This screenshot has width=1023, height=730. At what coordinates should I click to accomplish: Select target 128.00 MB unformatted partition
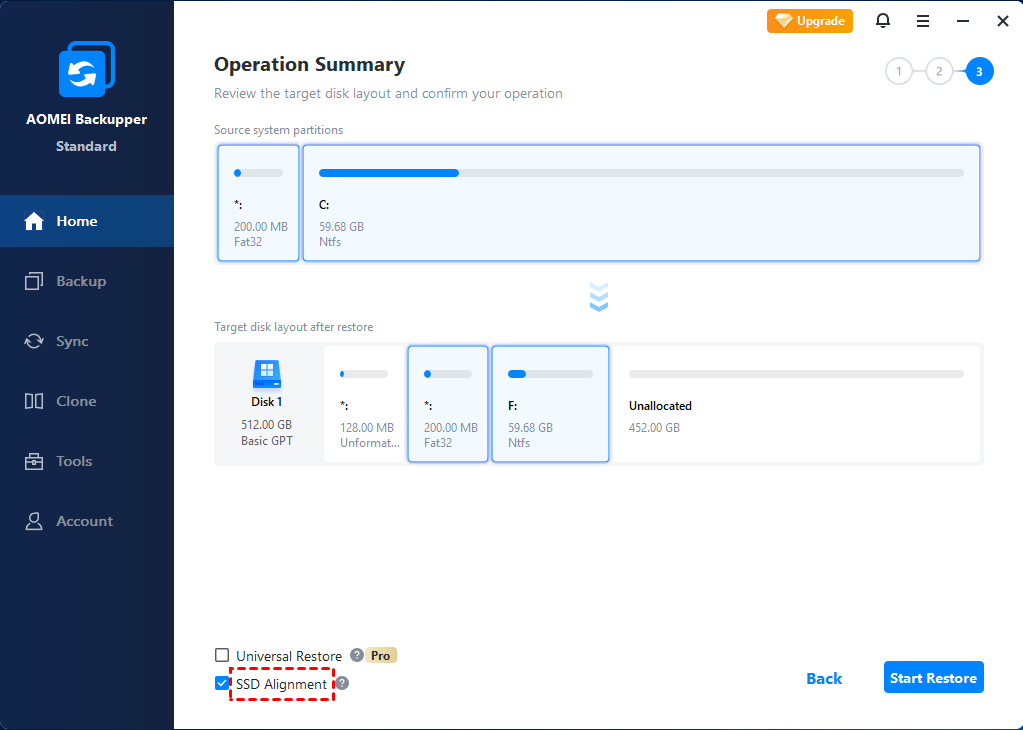click(365, 404)
